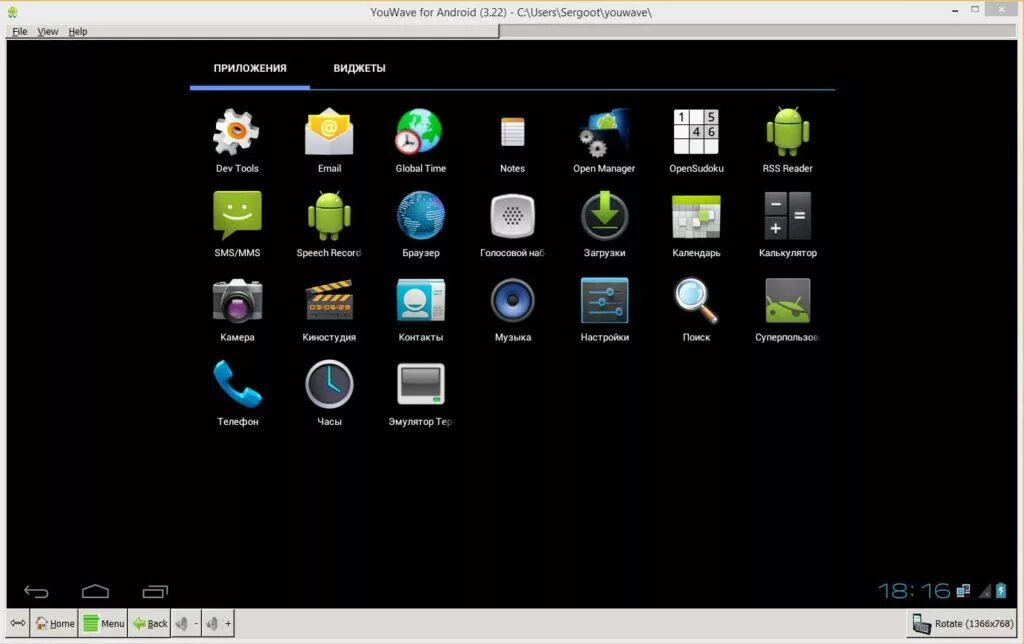The width and height of the screenshot is (1024, 644).
Task: Click the network connection status icon
Action: pyautogui.click(x=963, y=591)
